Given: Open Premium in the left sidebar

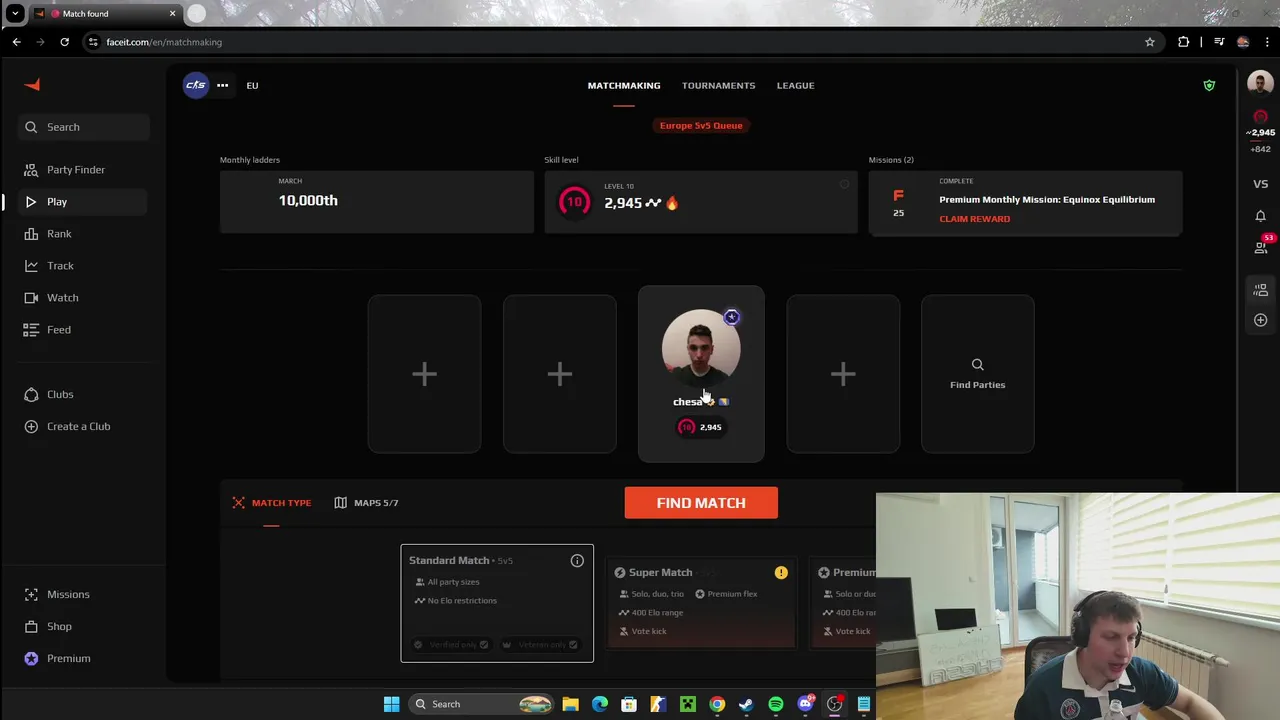Looking at the screenshot, I should [x=83, y=658].
